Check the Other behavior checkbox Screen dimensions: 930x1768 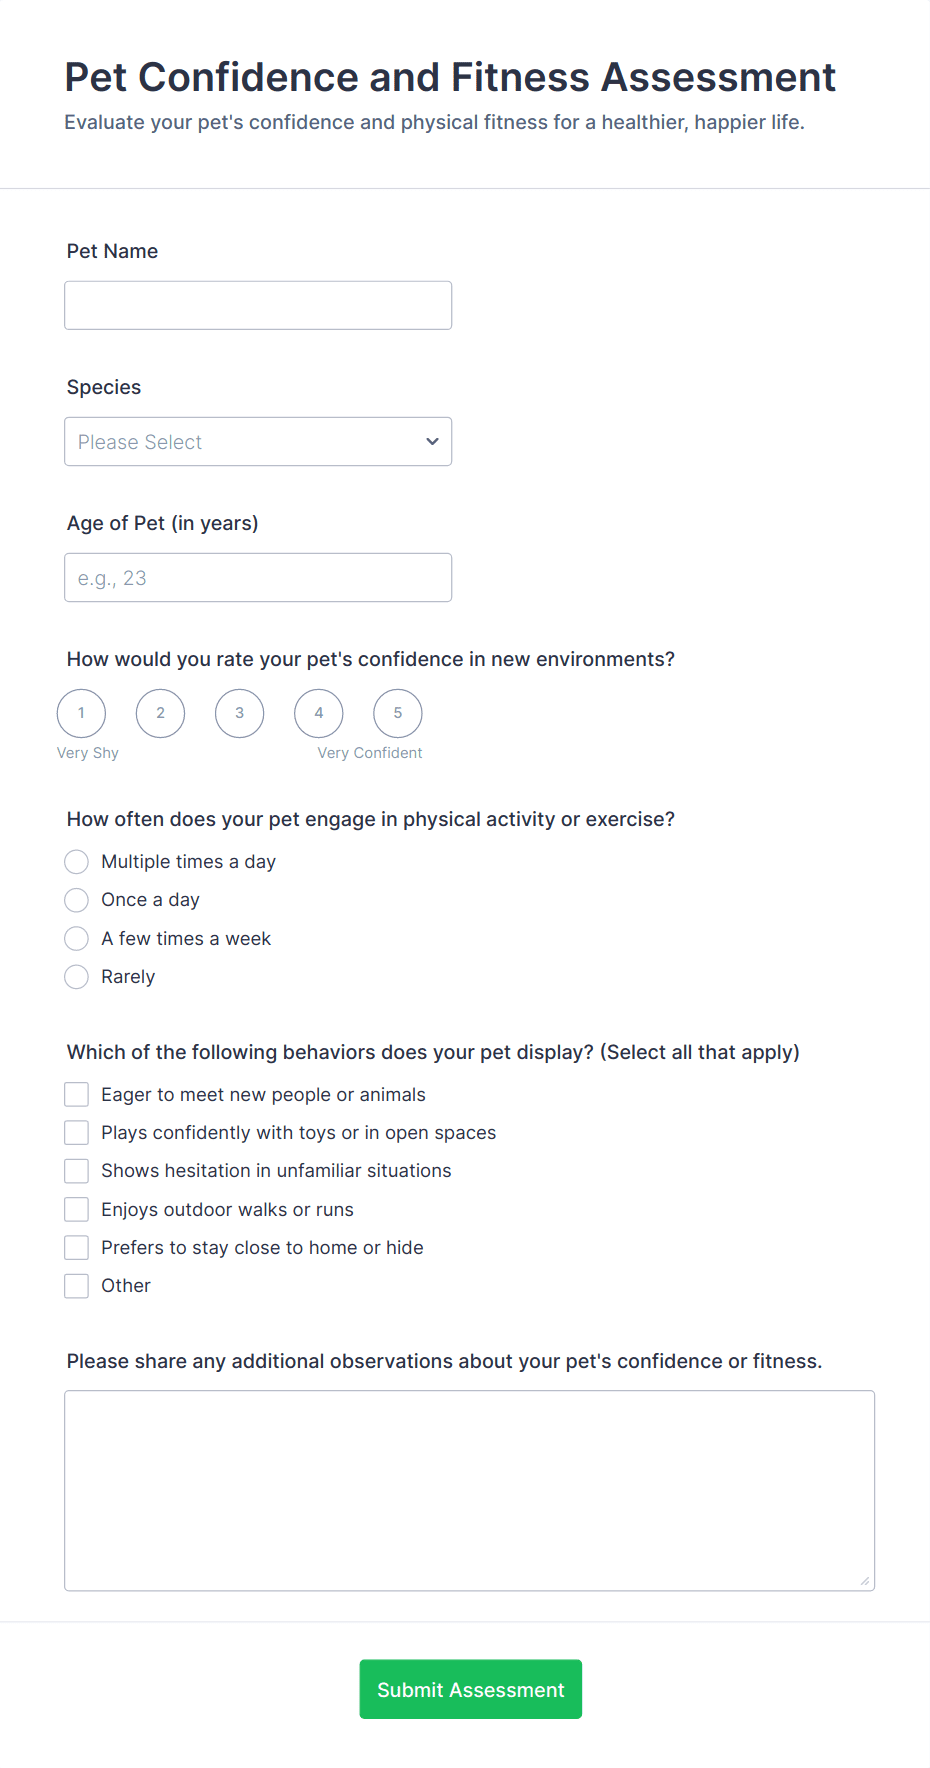77,1286
